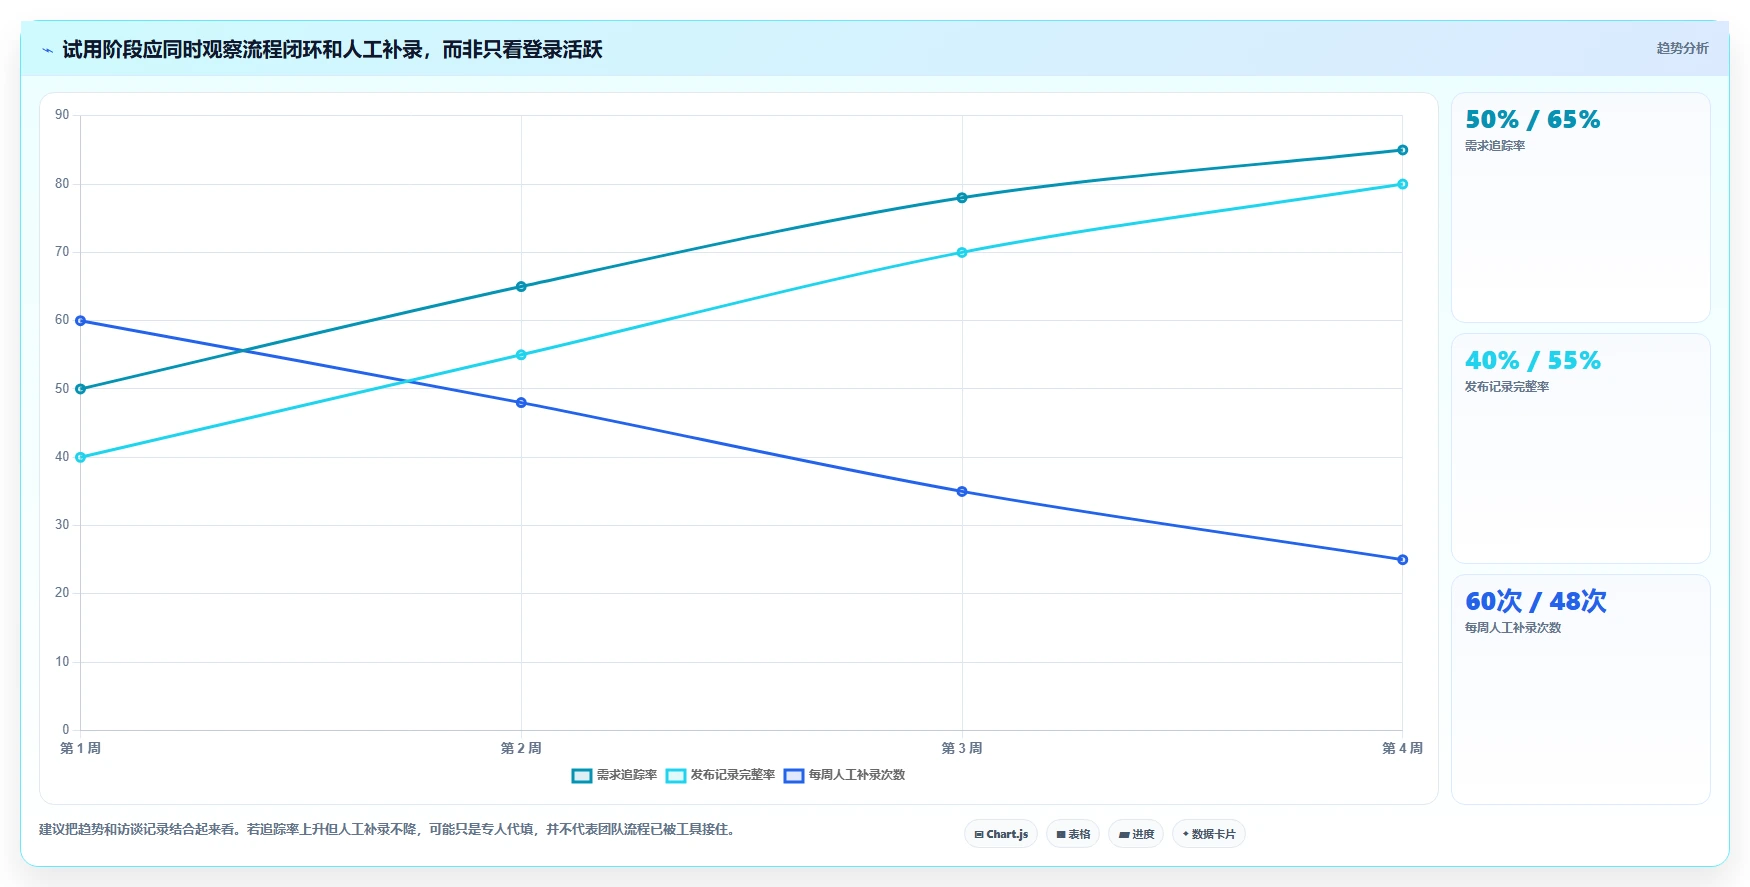Click 每周人工补录次数 point at 第 2 周
The height and width of the screenshot is (887, 1750).
click(x=521, y=403)
